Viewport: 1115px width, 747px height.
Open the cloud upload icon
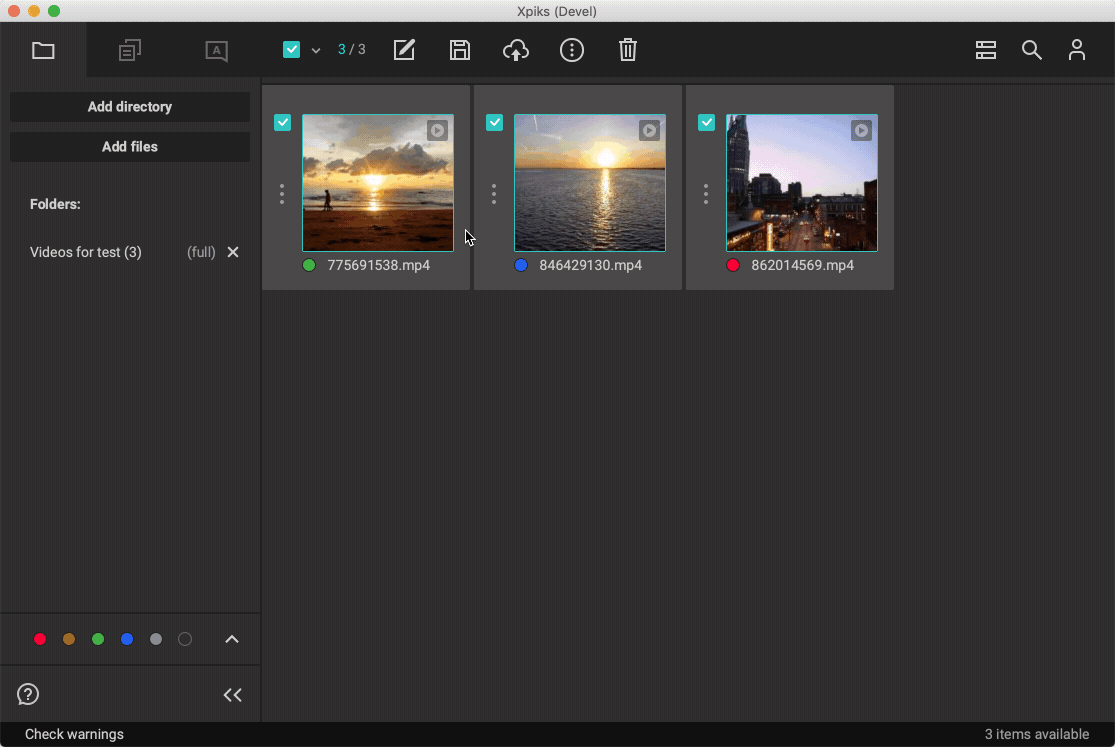(x=516, y=50)
